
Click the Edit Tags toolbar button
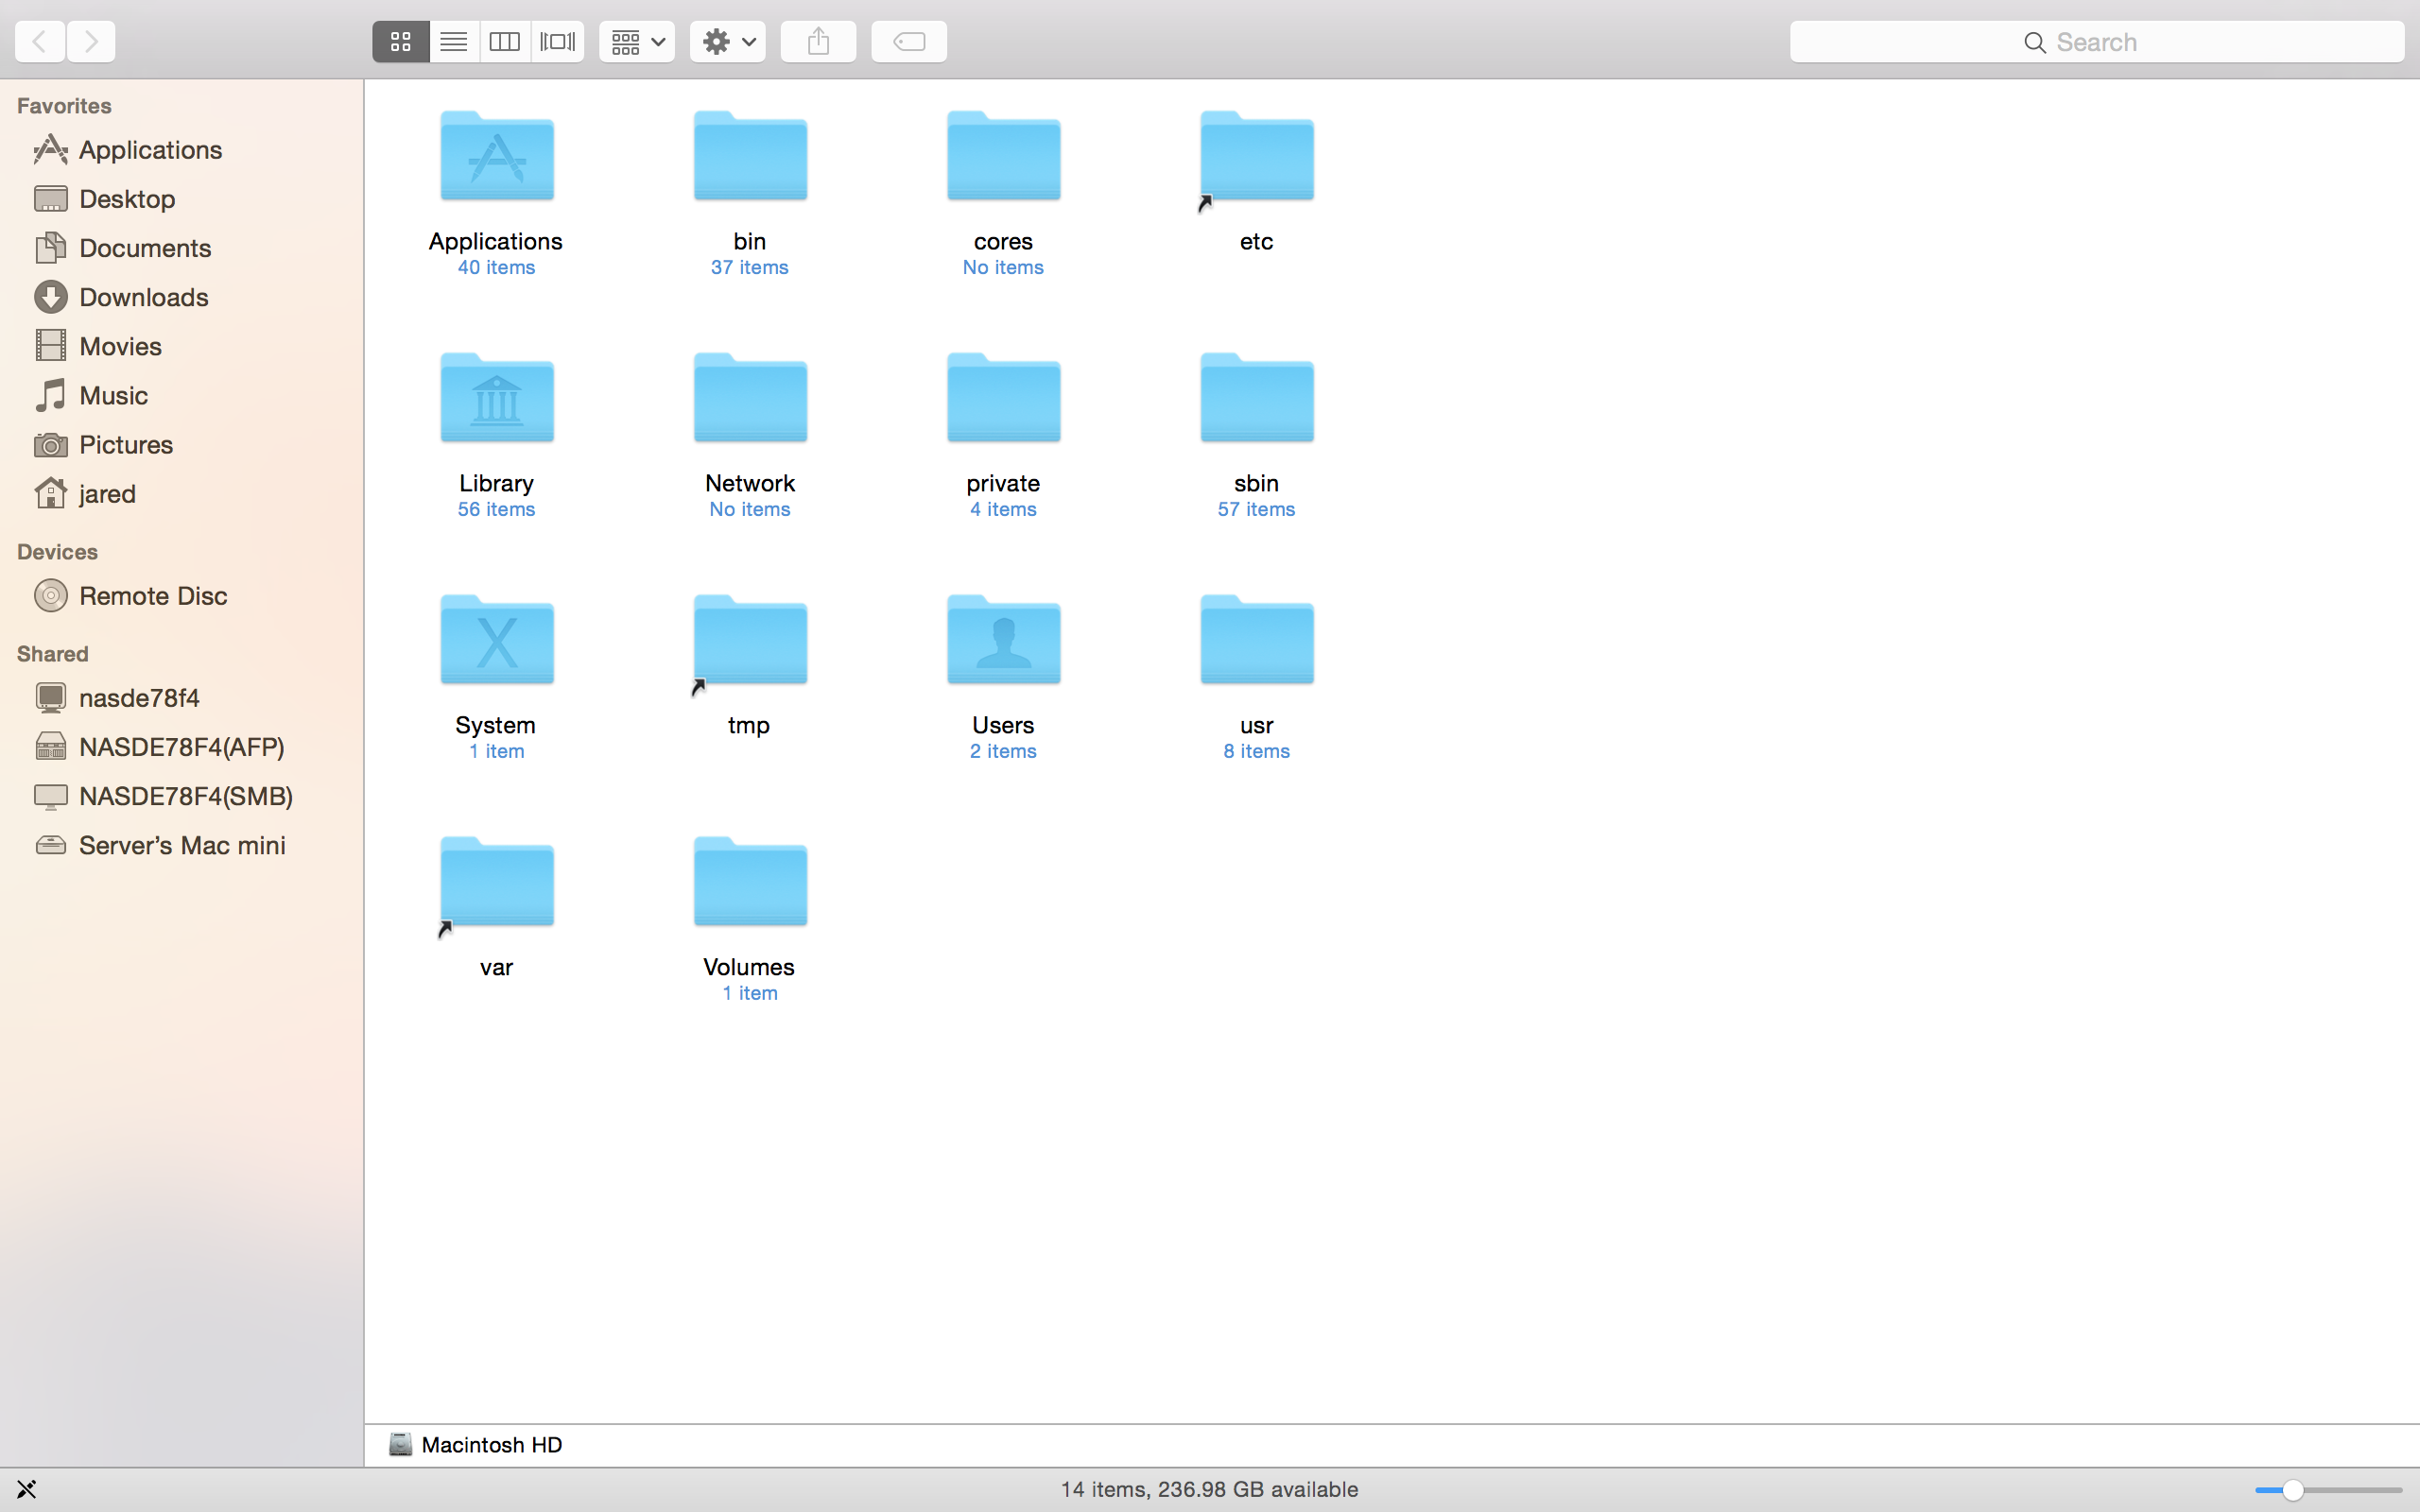tap(909, 41)
